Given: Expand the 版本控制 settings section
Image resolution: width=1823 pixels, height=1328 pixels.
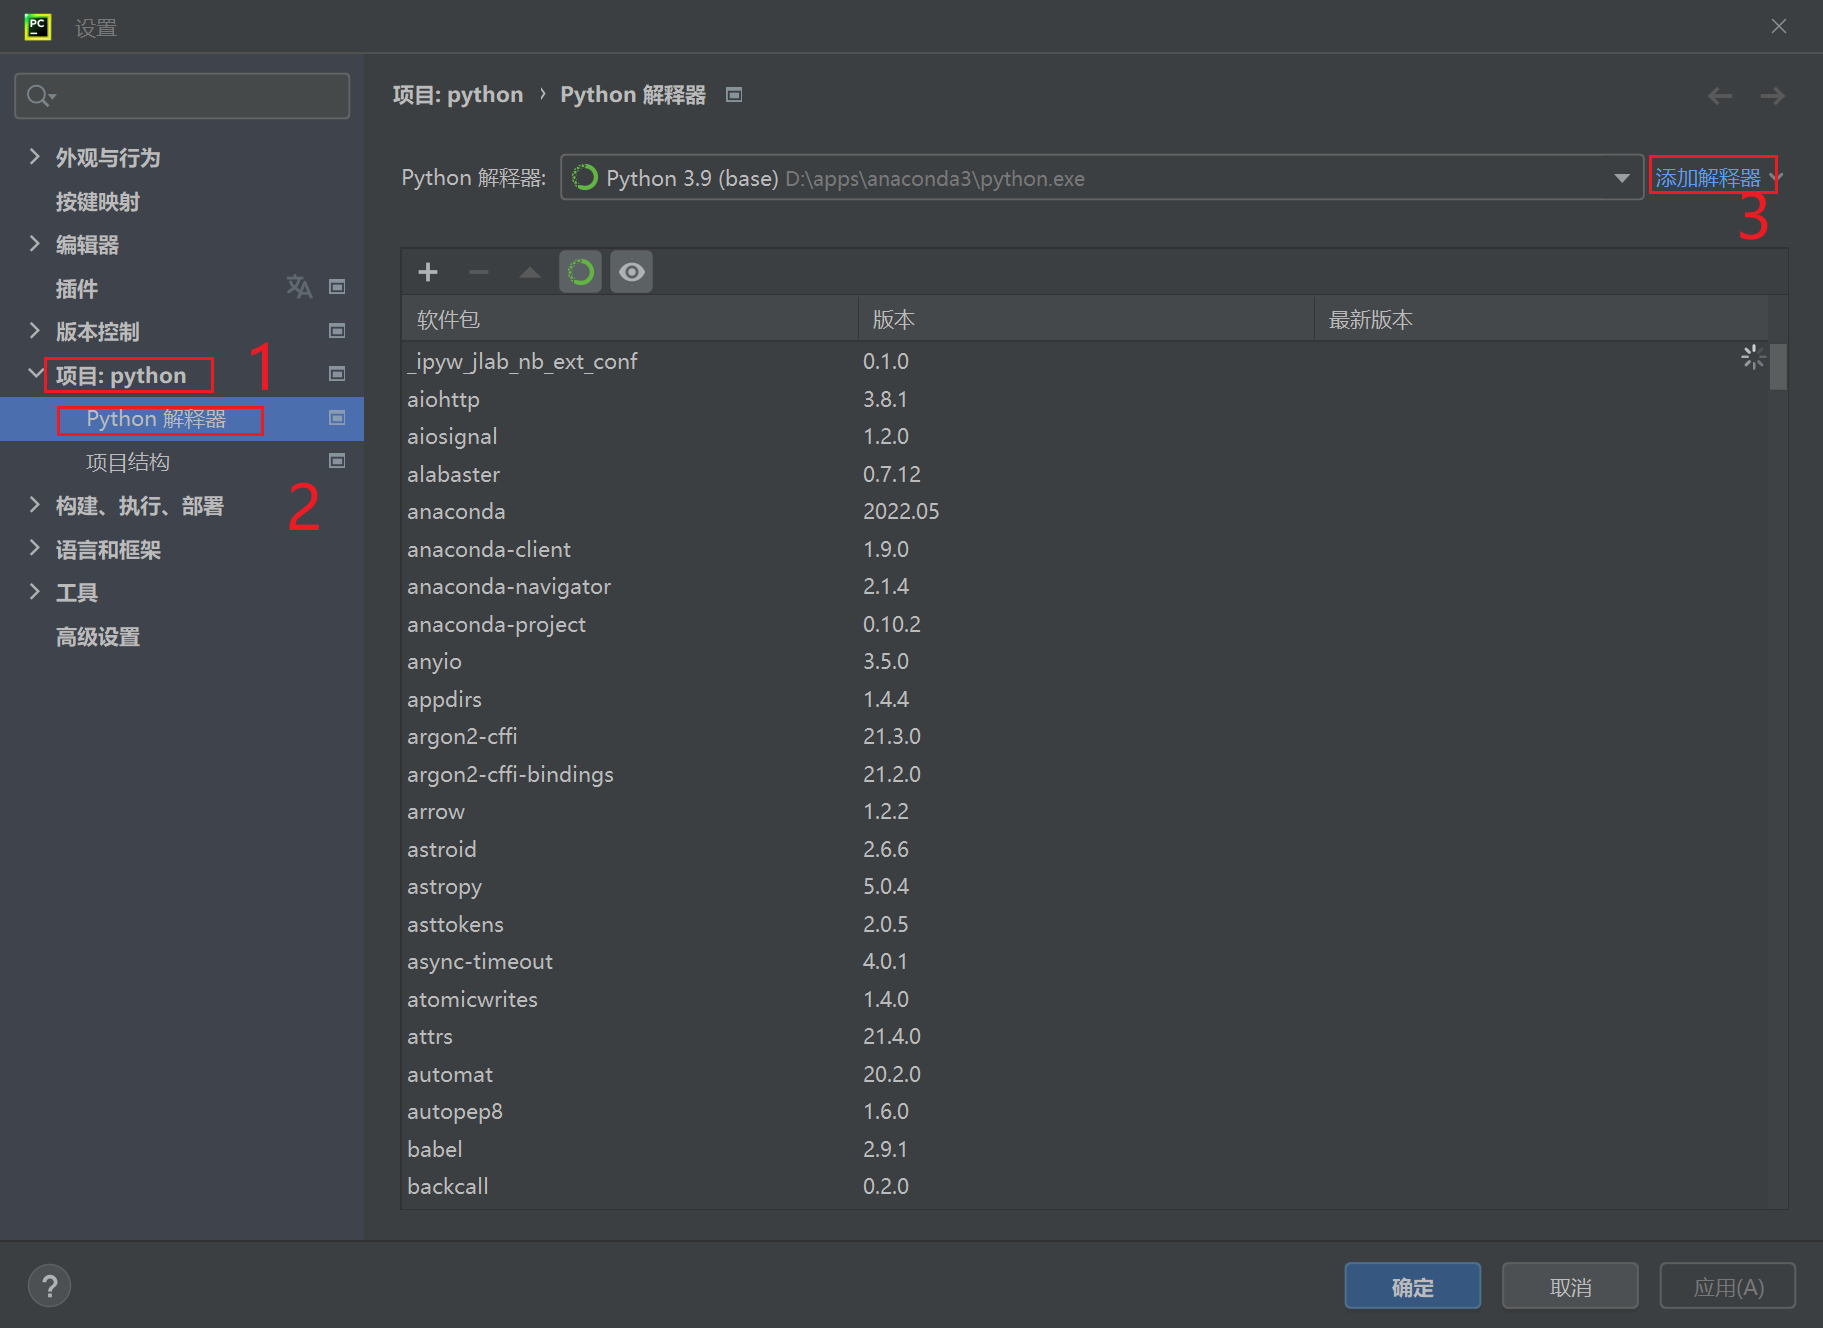Looking at the screenshot, I should [x=35, y=331].
